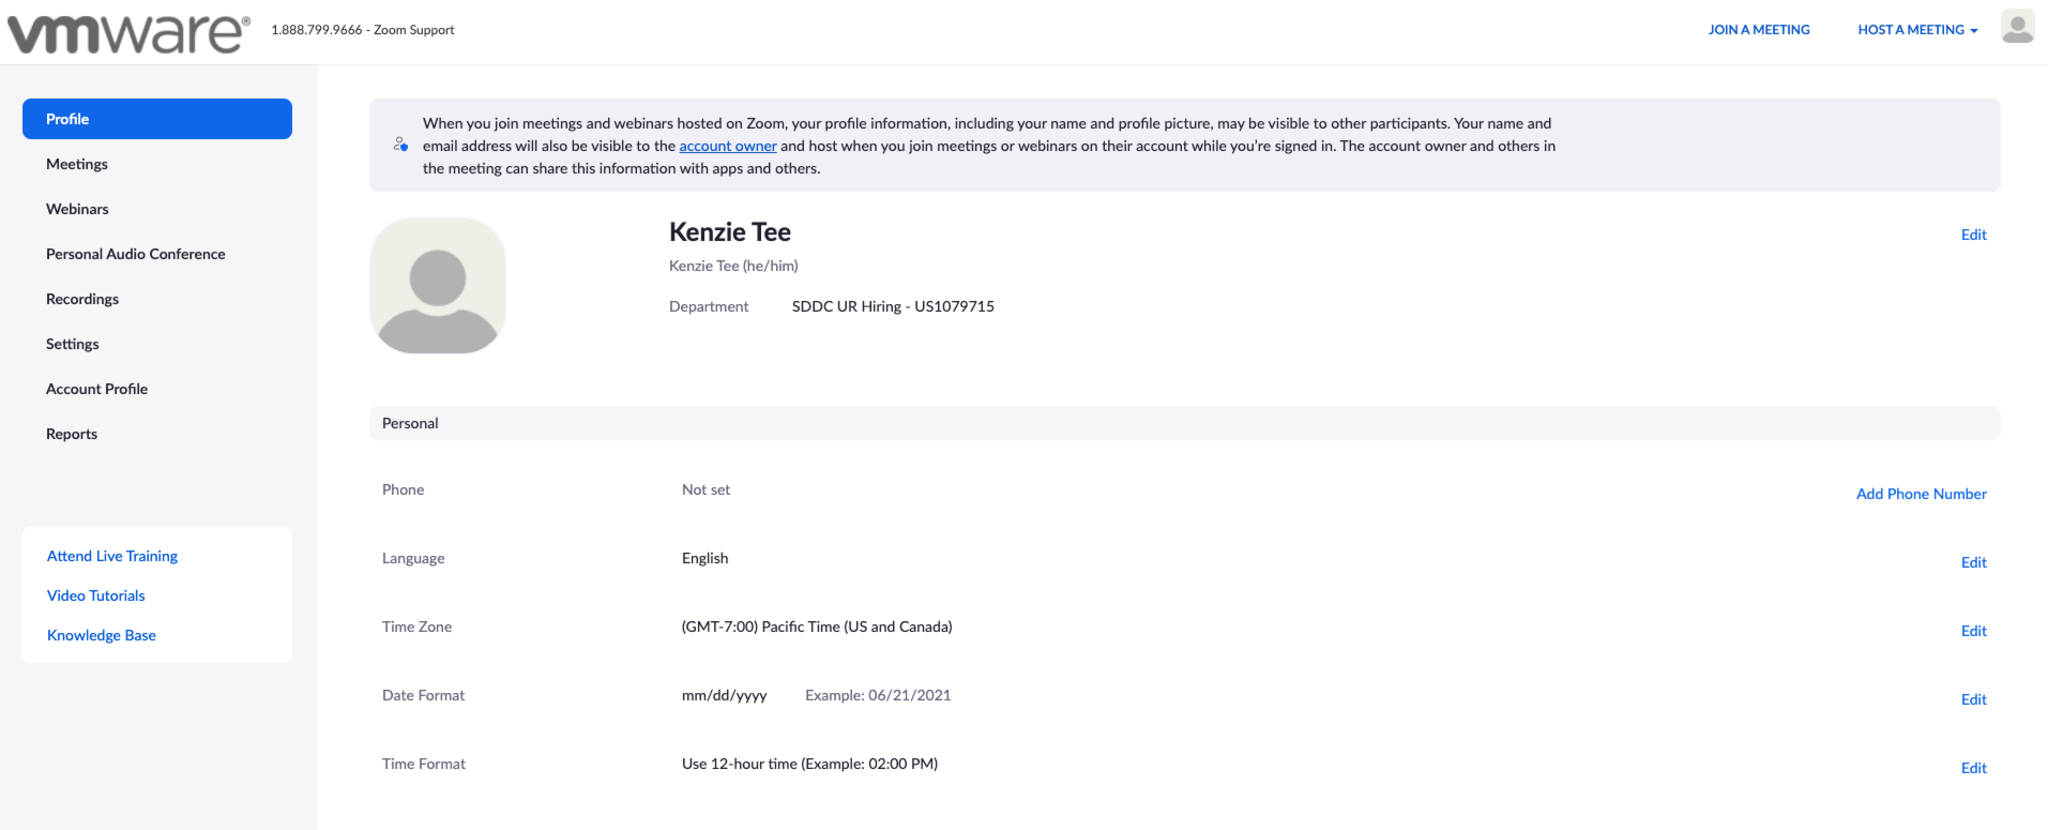
Task: Open the user avatar menu in header
Action: click(2016, 27)
